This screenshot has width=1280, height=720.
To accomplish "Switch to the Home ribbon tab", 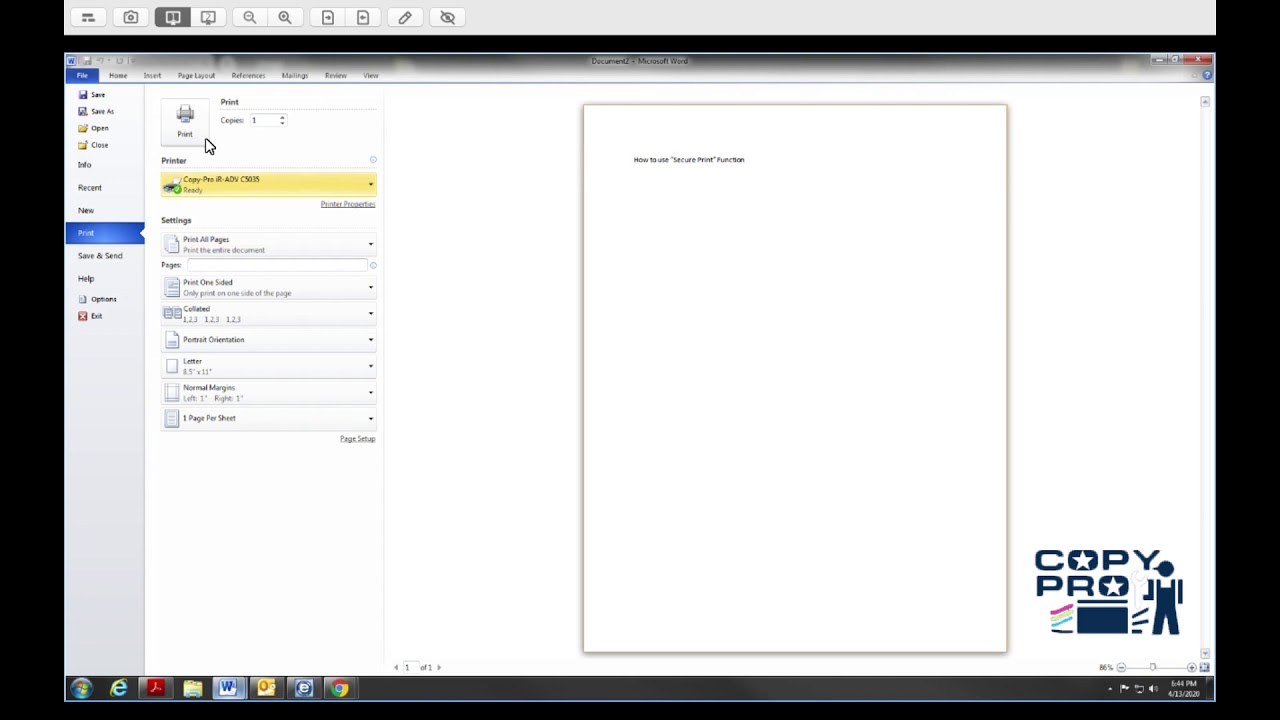I will 118,76.
